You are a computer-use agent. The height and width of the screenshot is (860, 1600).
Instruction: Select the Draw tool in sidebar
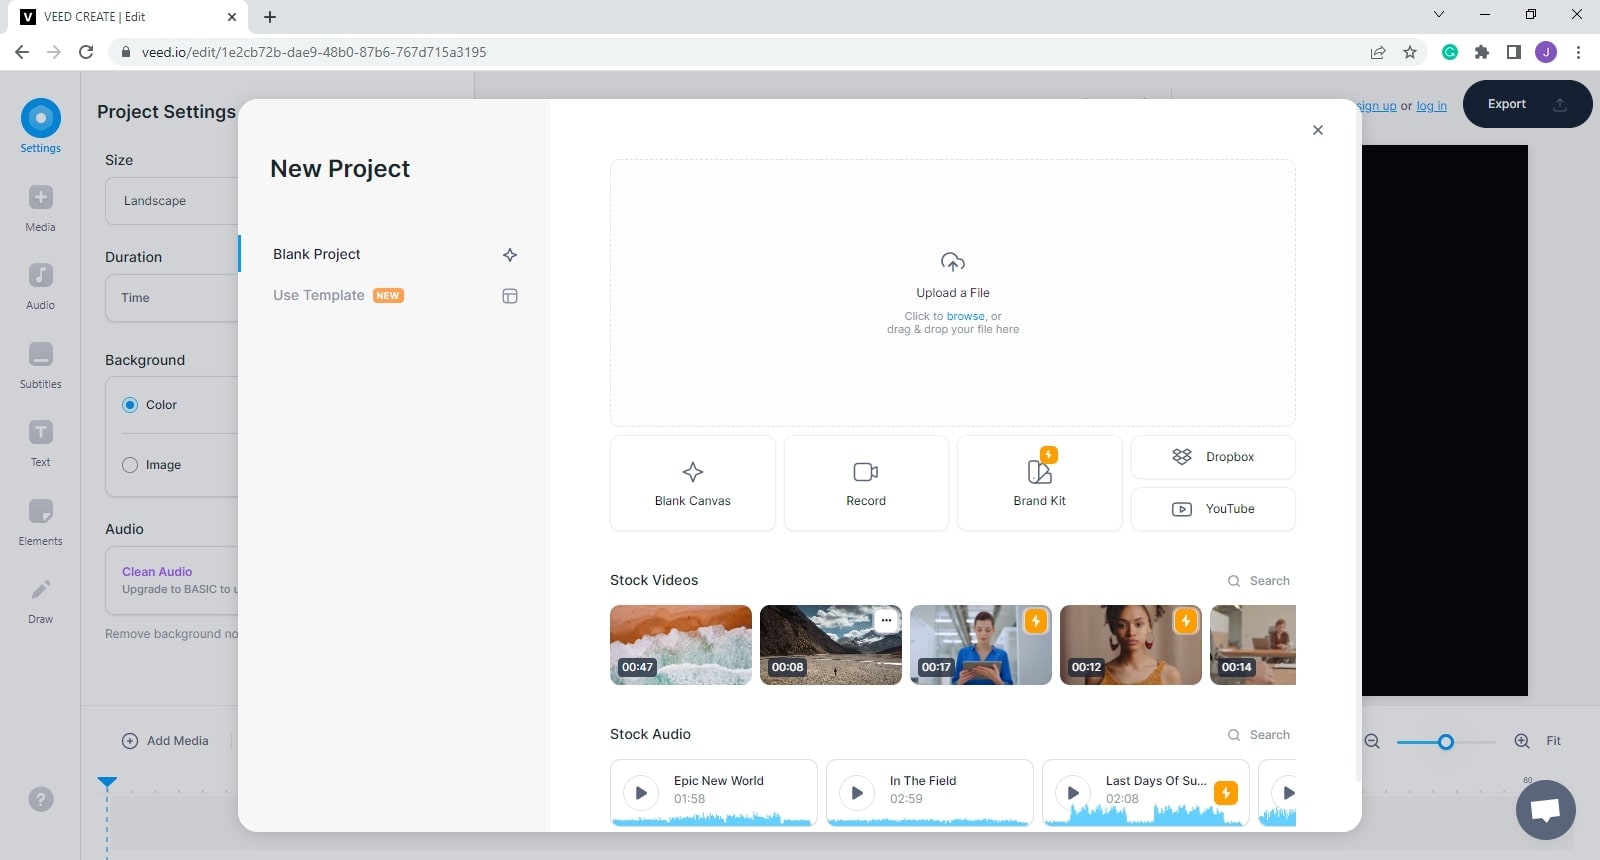[x=40, y=600]
